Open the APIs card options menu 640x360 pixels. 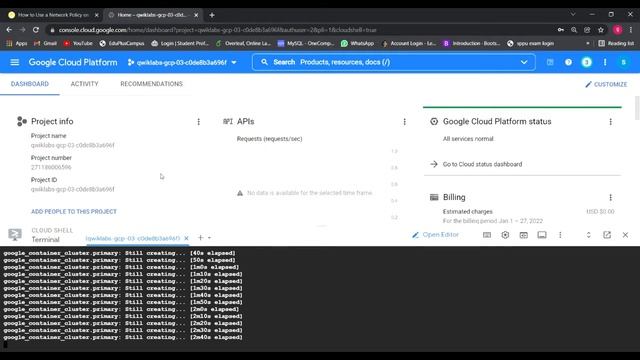point(404,122)
